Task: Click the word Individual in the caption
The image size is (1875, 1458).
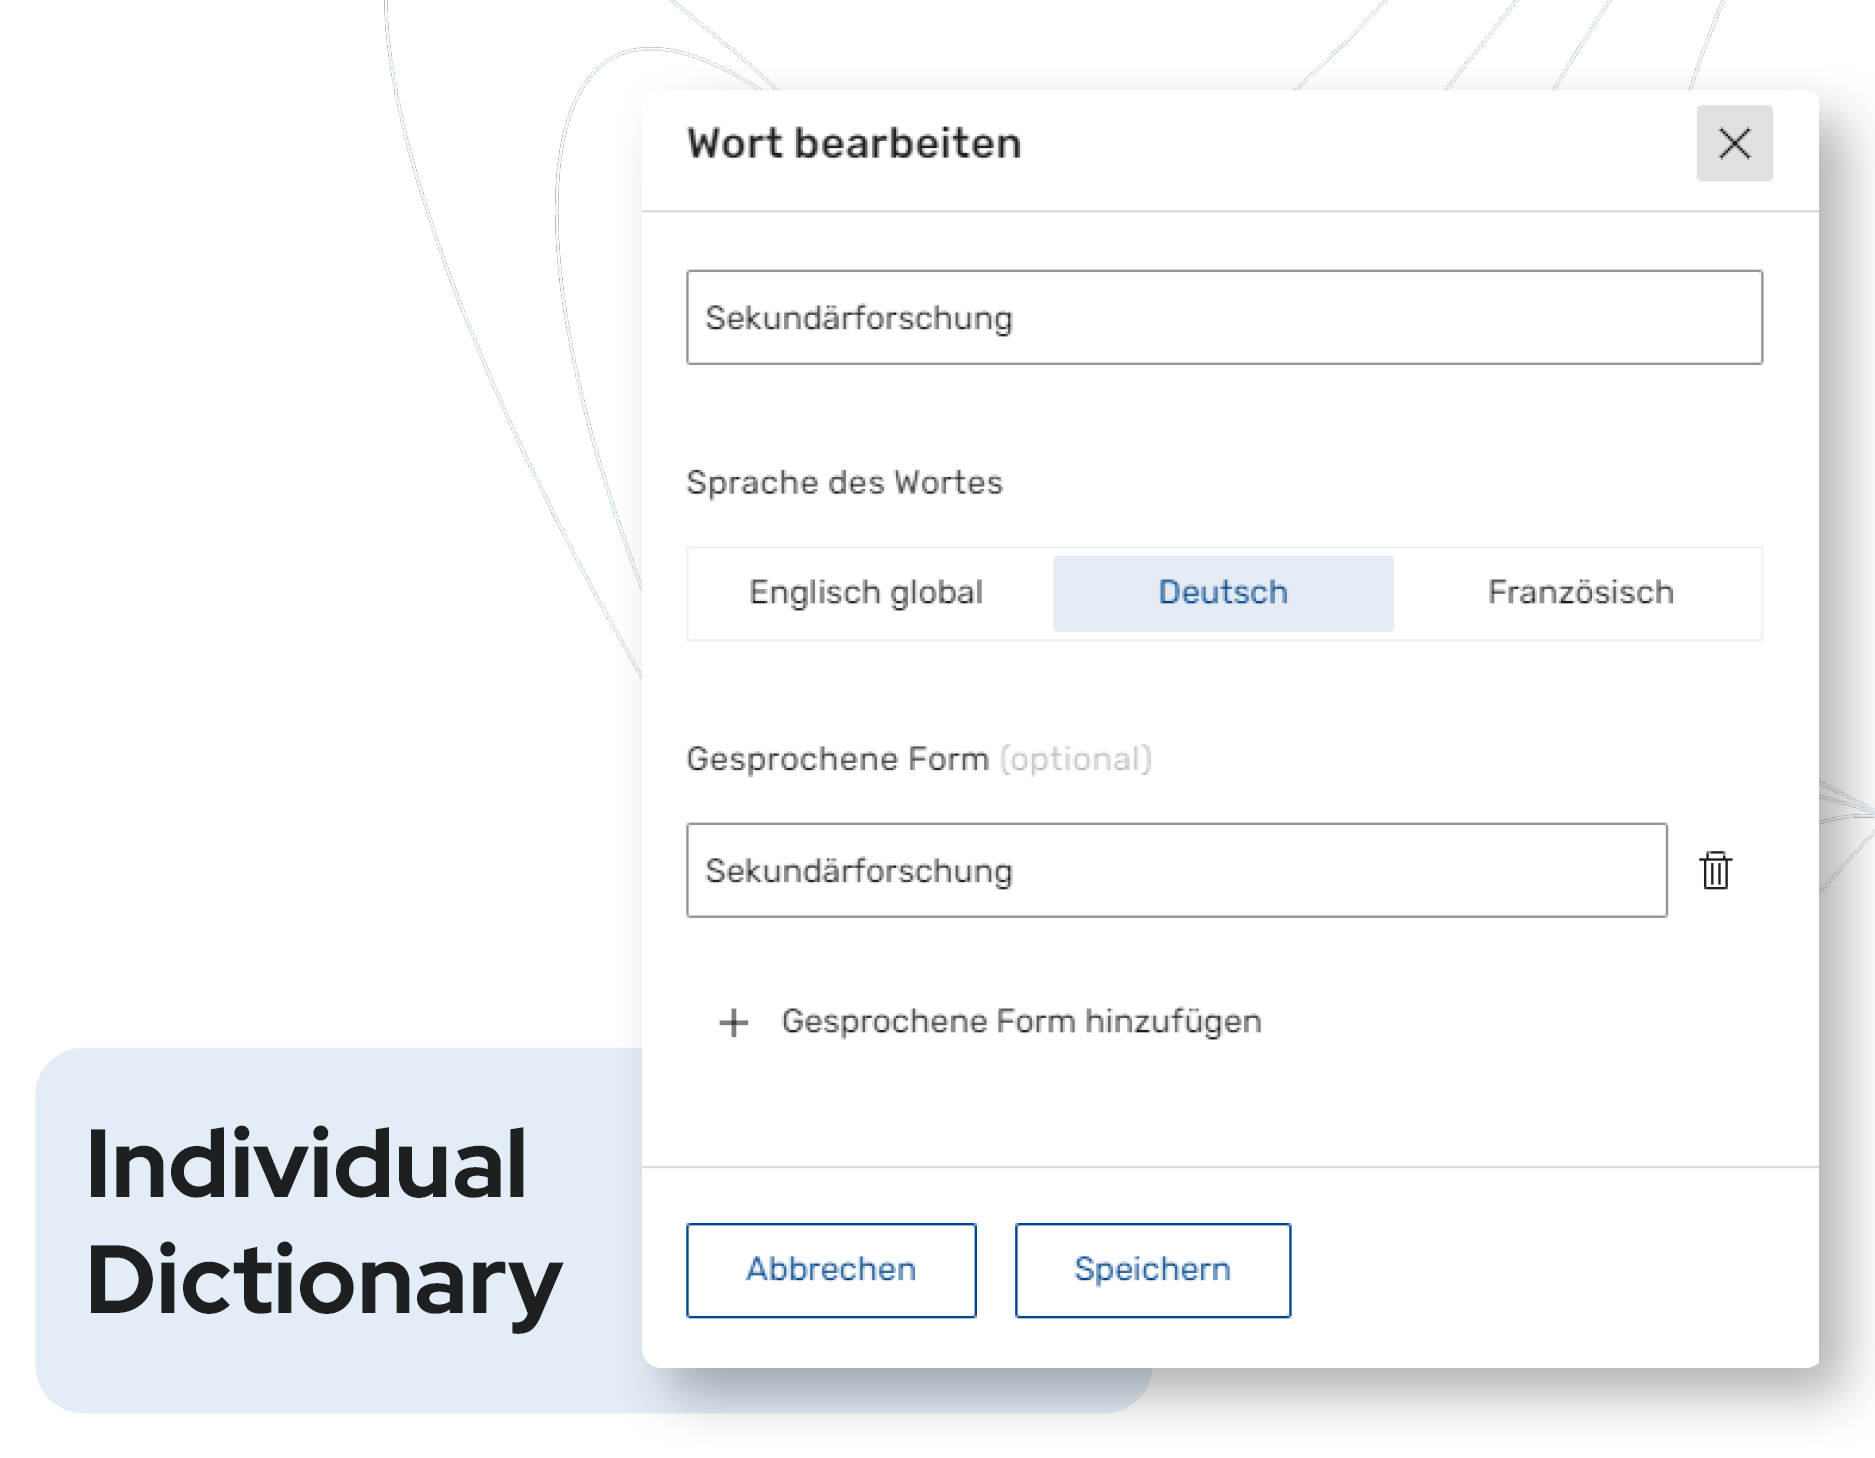Action: (x=306, y=1164)
